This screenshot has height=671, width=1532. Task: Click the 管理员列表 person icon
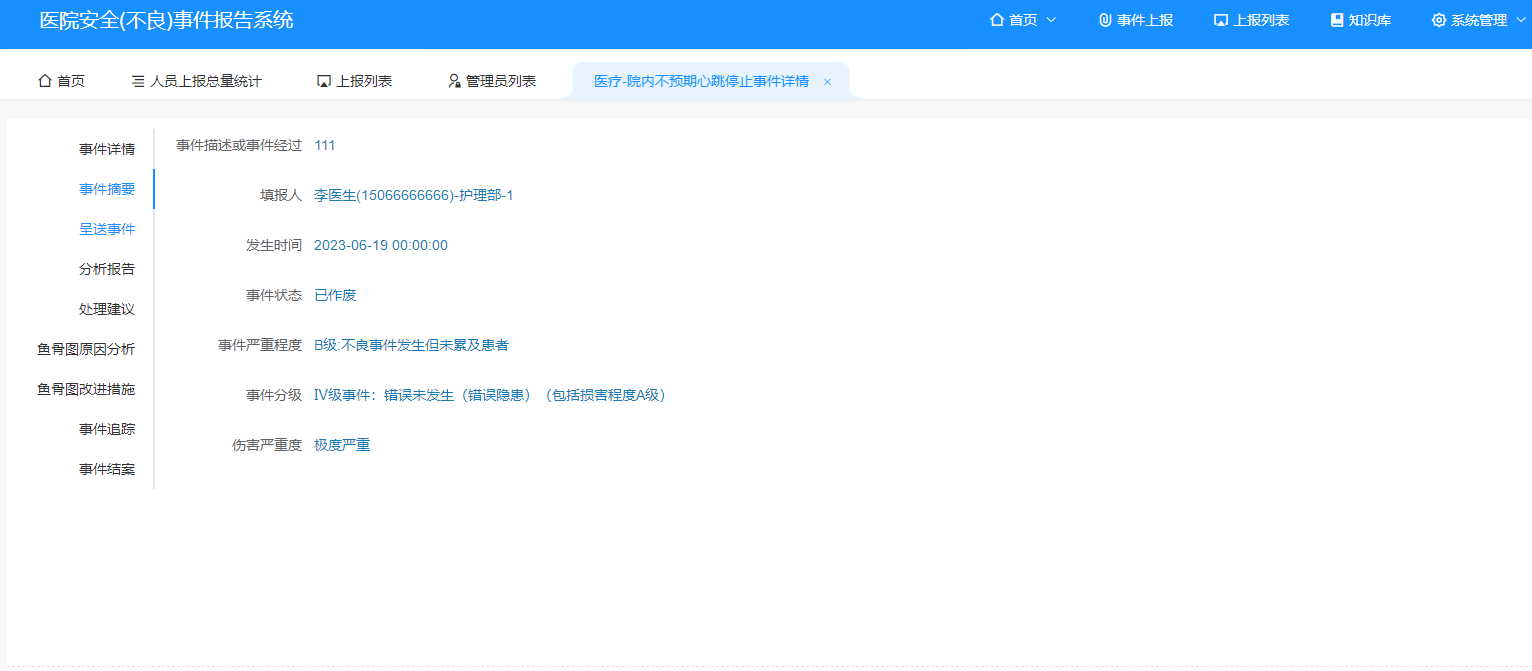(455, 81)
